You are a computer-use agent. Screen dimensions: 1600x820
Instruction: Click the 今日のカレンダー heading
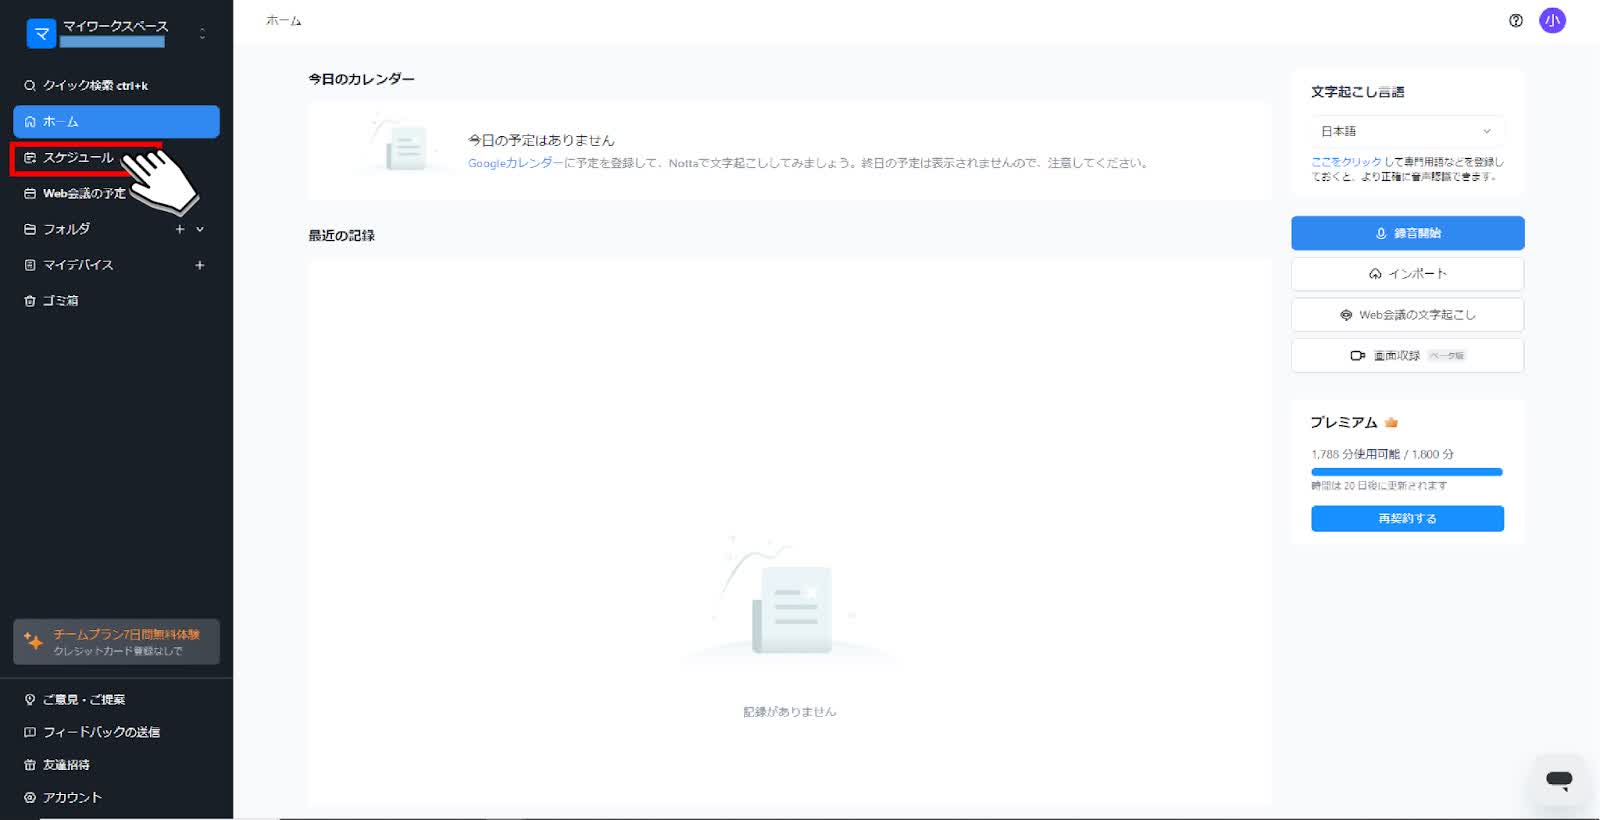tap(361, 79)
